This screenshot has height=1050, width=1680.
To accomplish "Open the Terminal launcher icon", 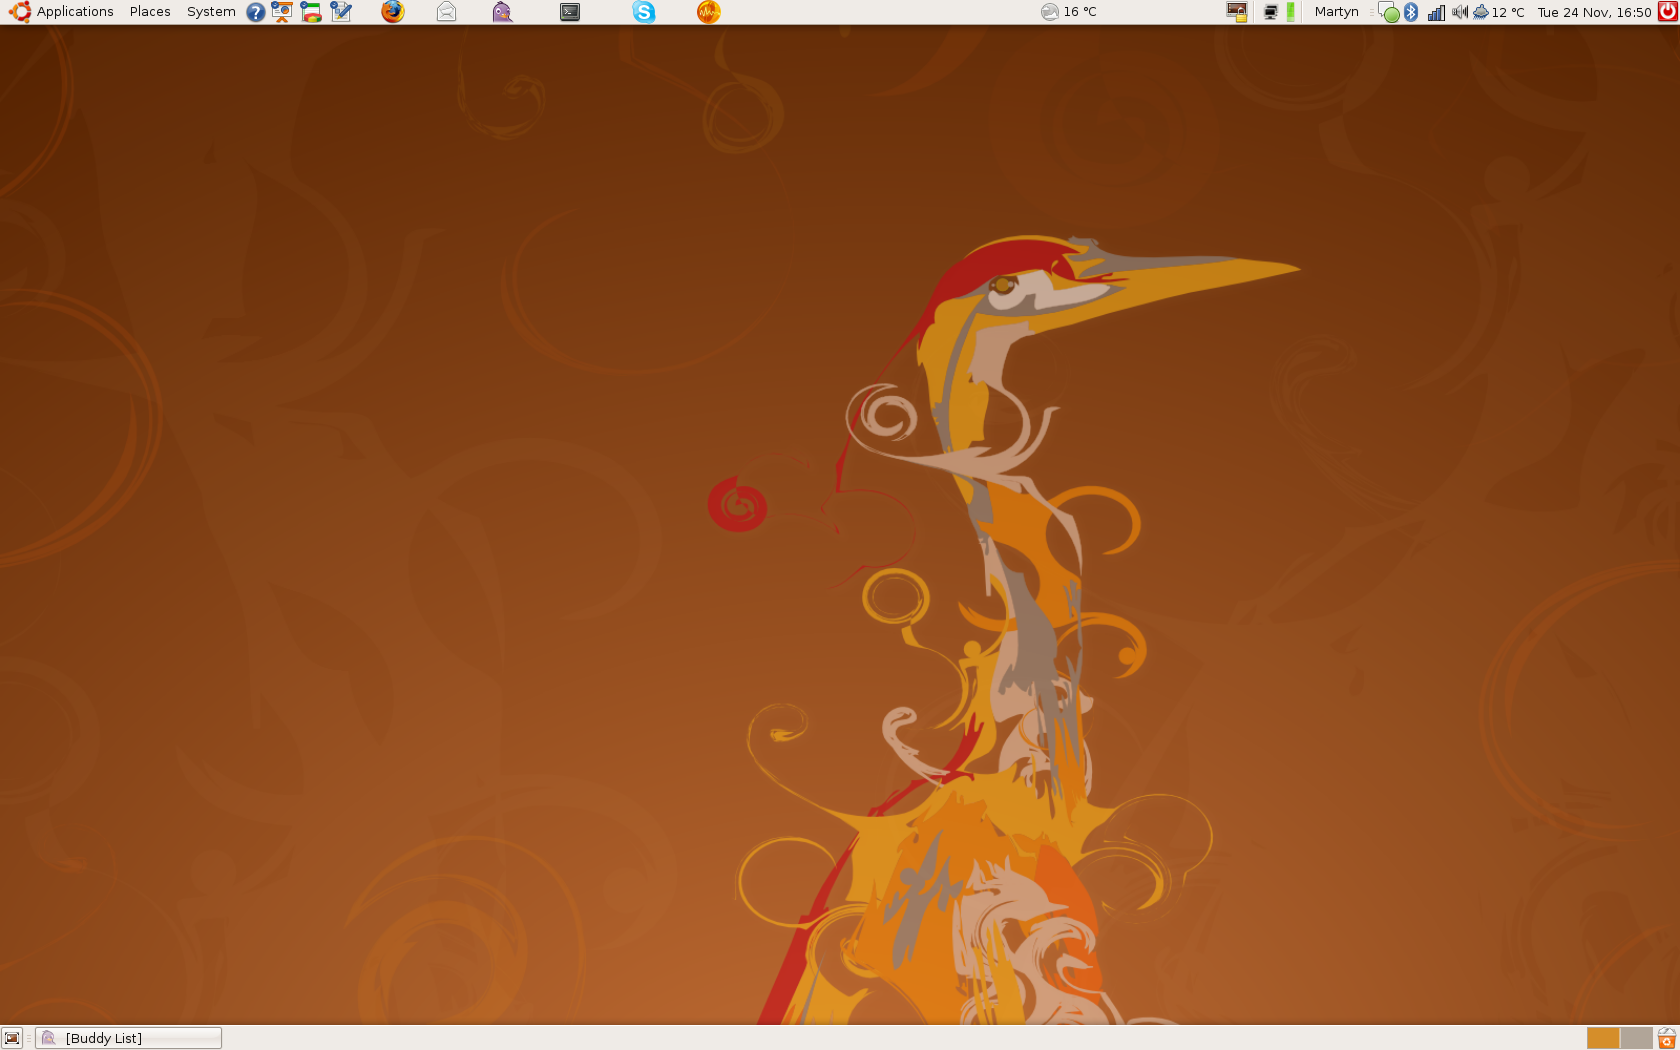I will pos(570,12).
